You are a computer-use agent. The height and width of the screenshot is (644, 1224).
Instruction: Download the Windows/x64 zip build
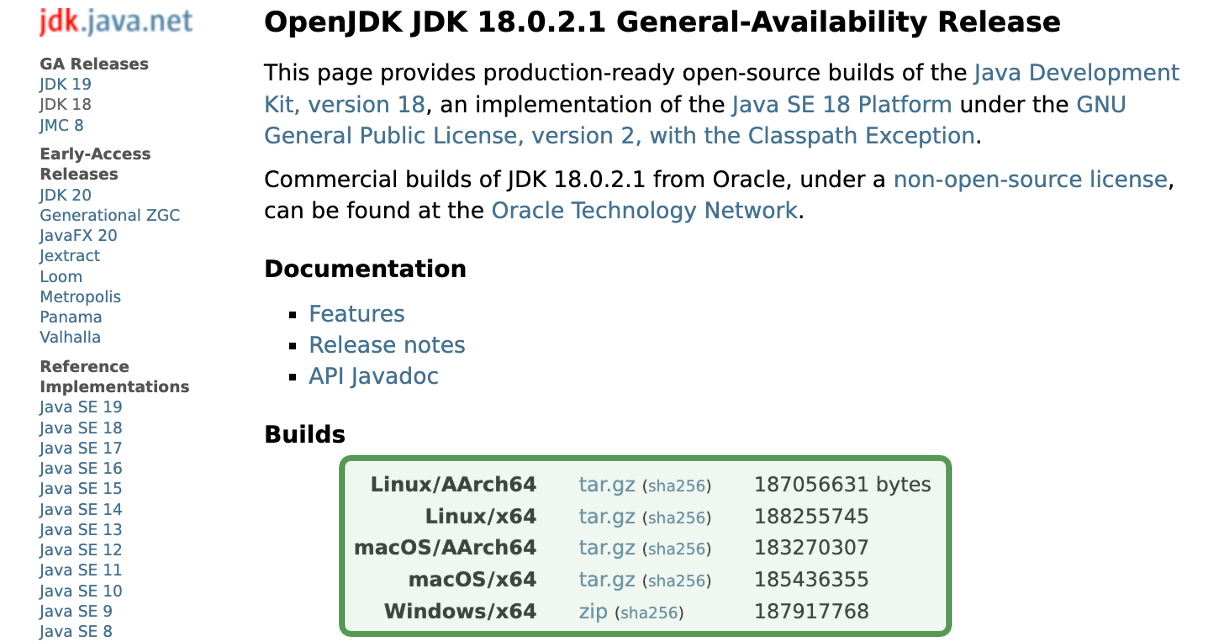(x=593, y=611)
